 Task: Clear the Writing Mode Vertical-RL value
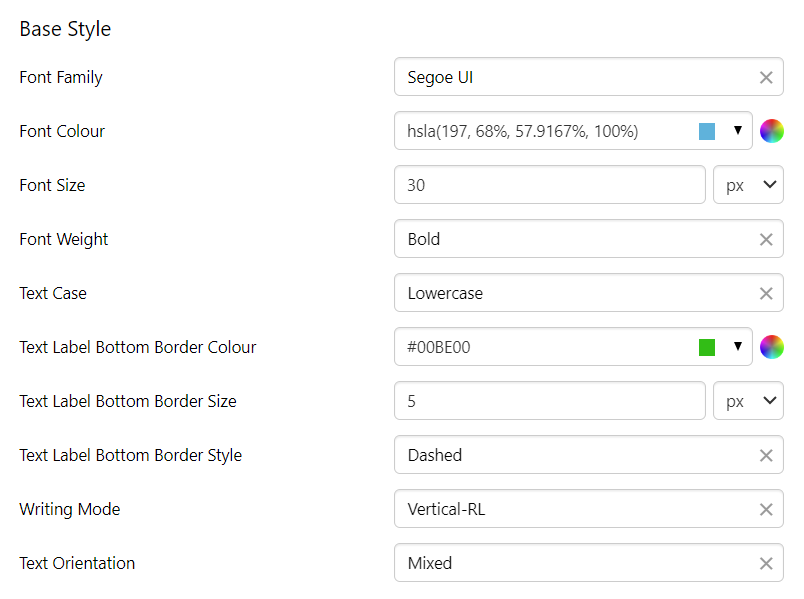[766, 509]
